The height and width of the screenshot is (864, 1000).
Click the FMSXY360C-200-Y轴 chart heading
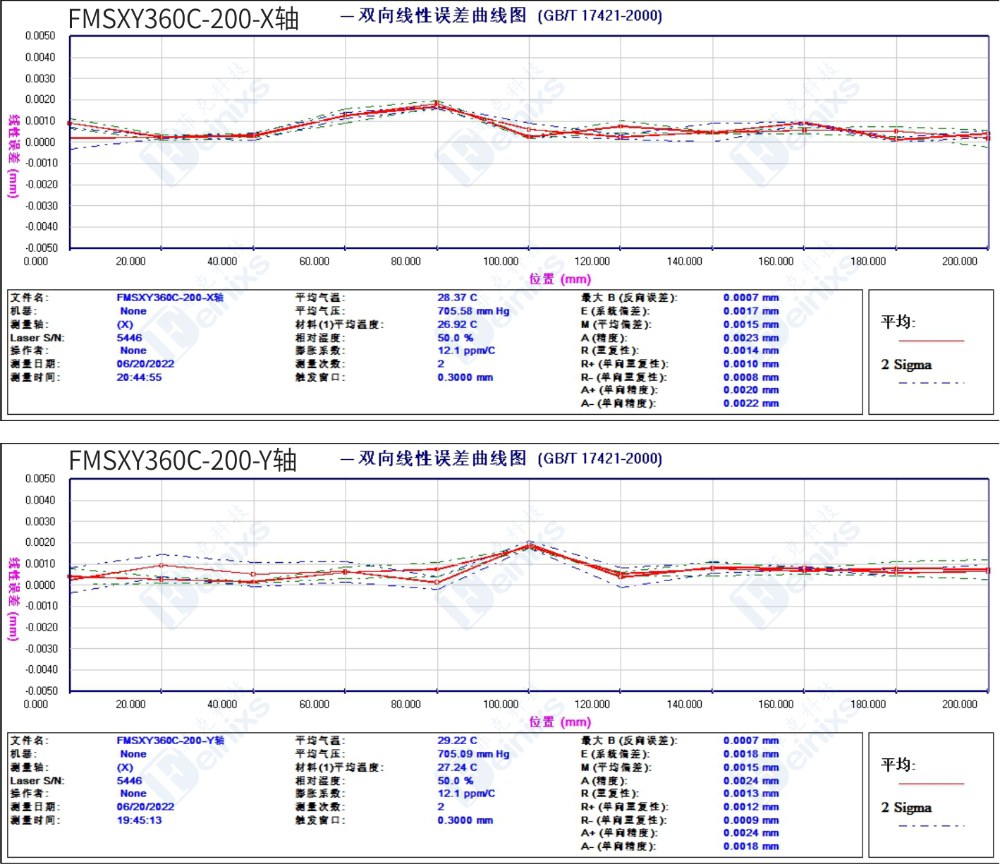point(183,460)
